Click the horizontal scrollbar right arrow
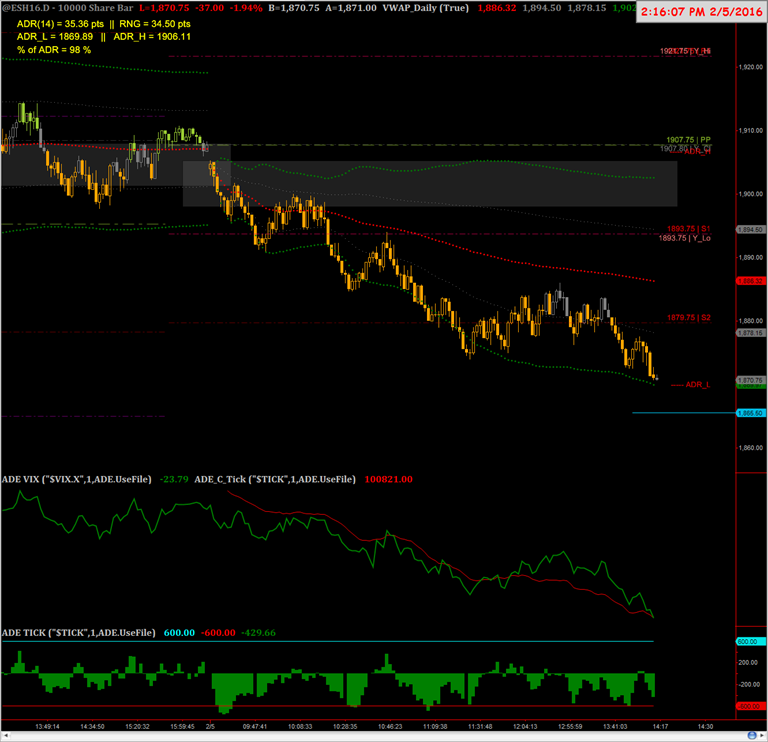 point(762,736)
